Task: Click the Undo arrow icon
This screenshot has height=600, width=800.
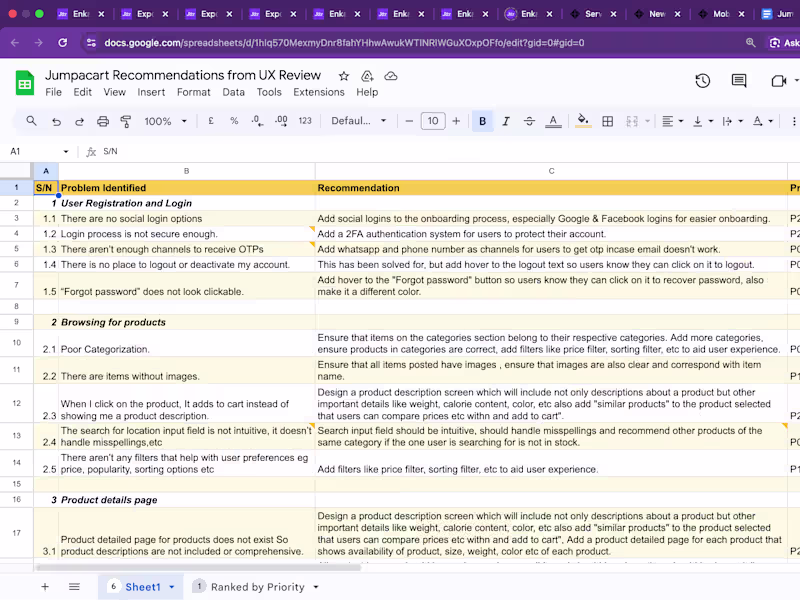Action: pyautogui.click(x=56, y=121)
